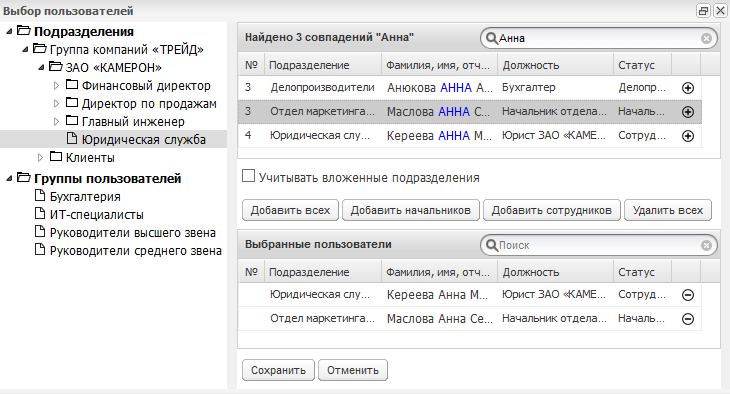
Task: Cancel with the Отменить button
Action: pos(353,370)
